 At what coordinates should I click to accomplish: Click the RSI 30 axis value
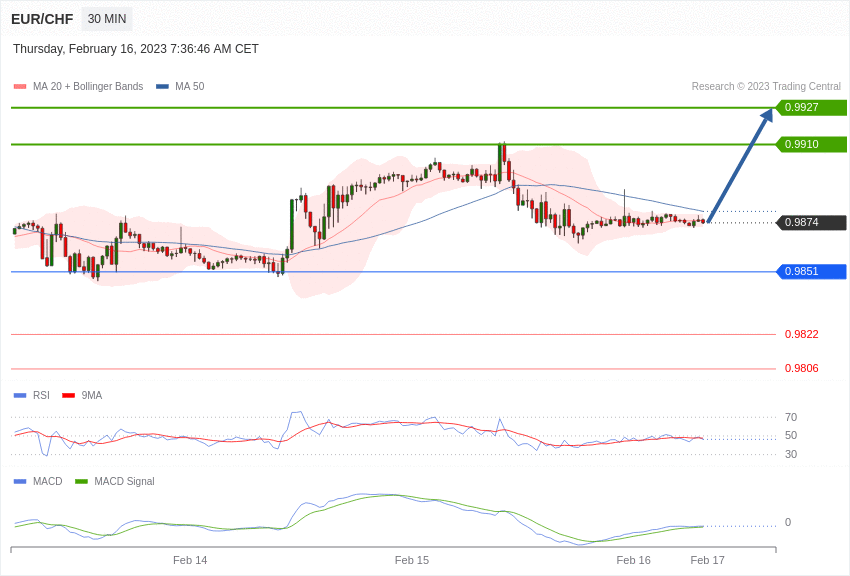pos(791,454)
